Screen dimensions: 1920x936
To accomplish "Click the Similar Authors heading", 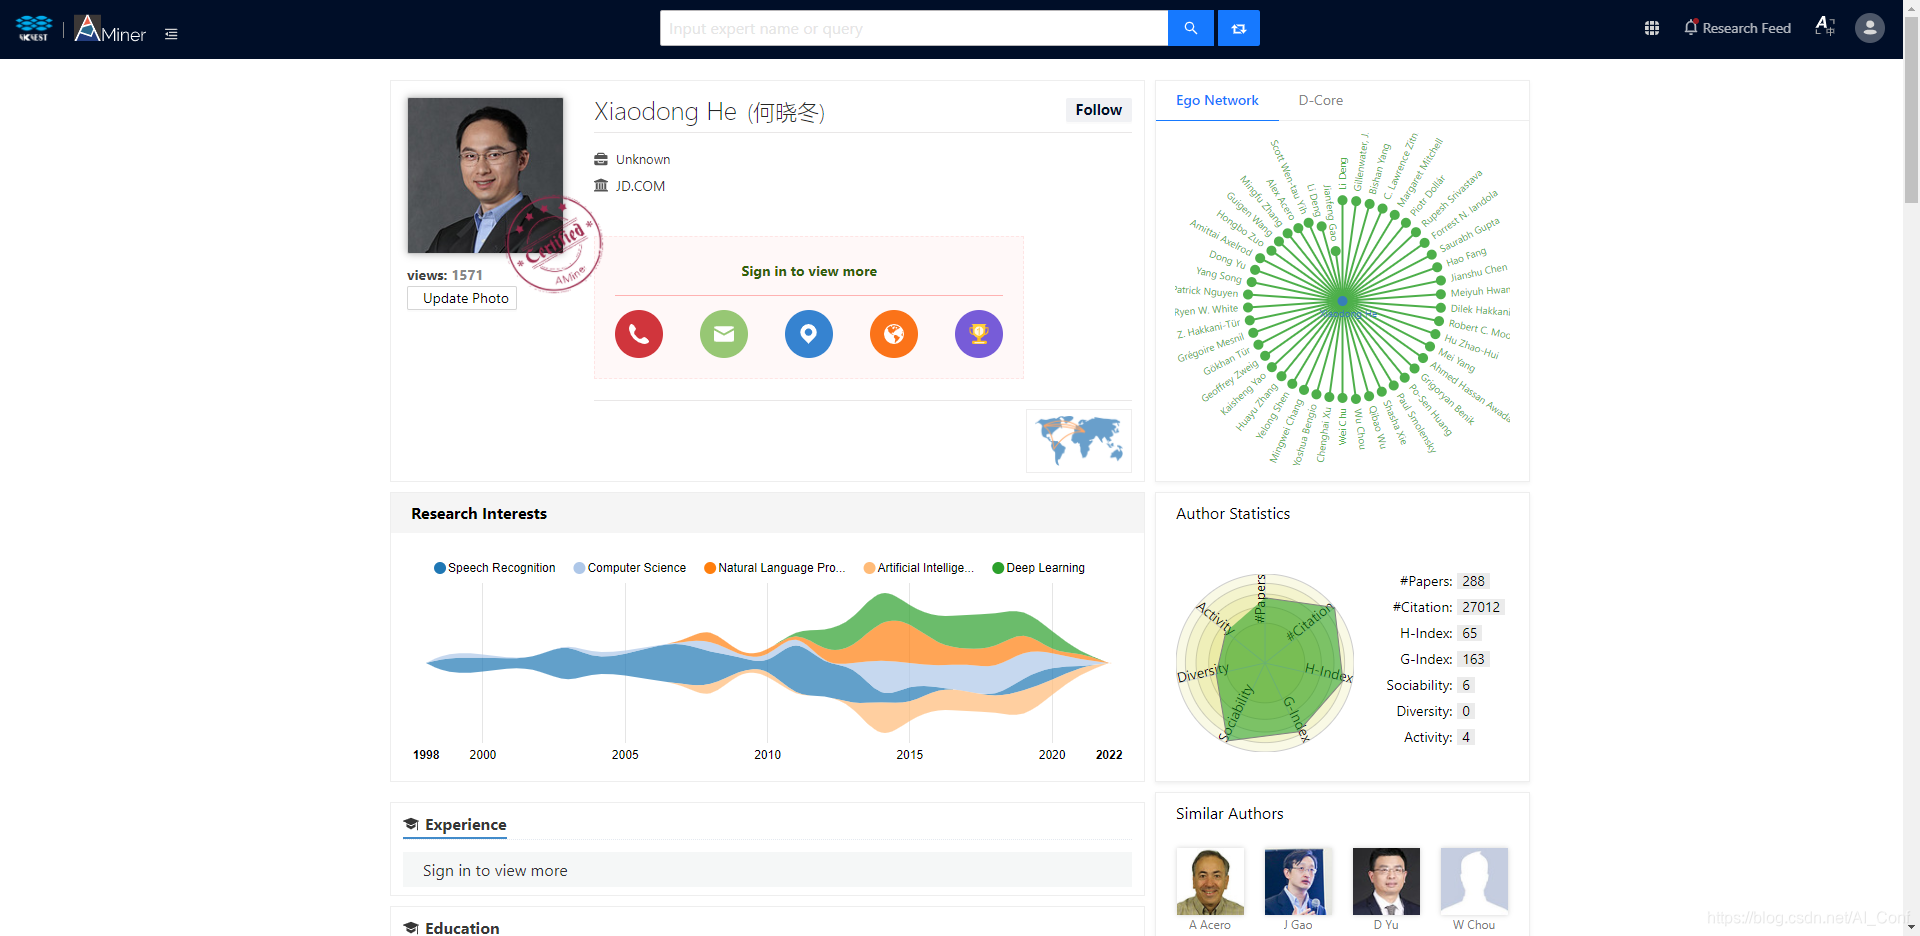I will 1229,814.
